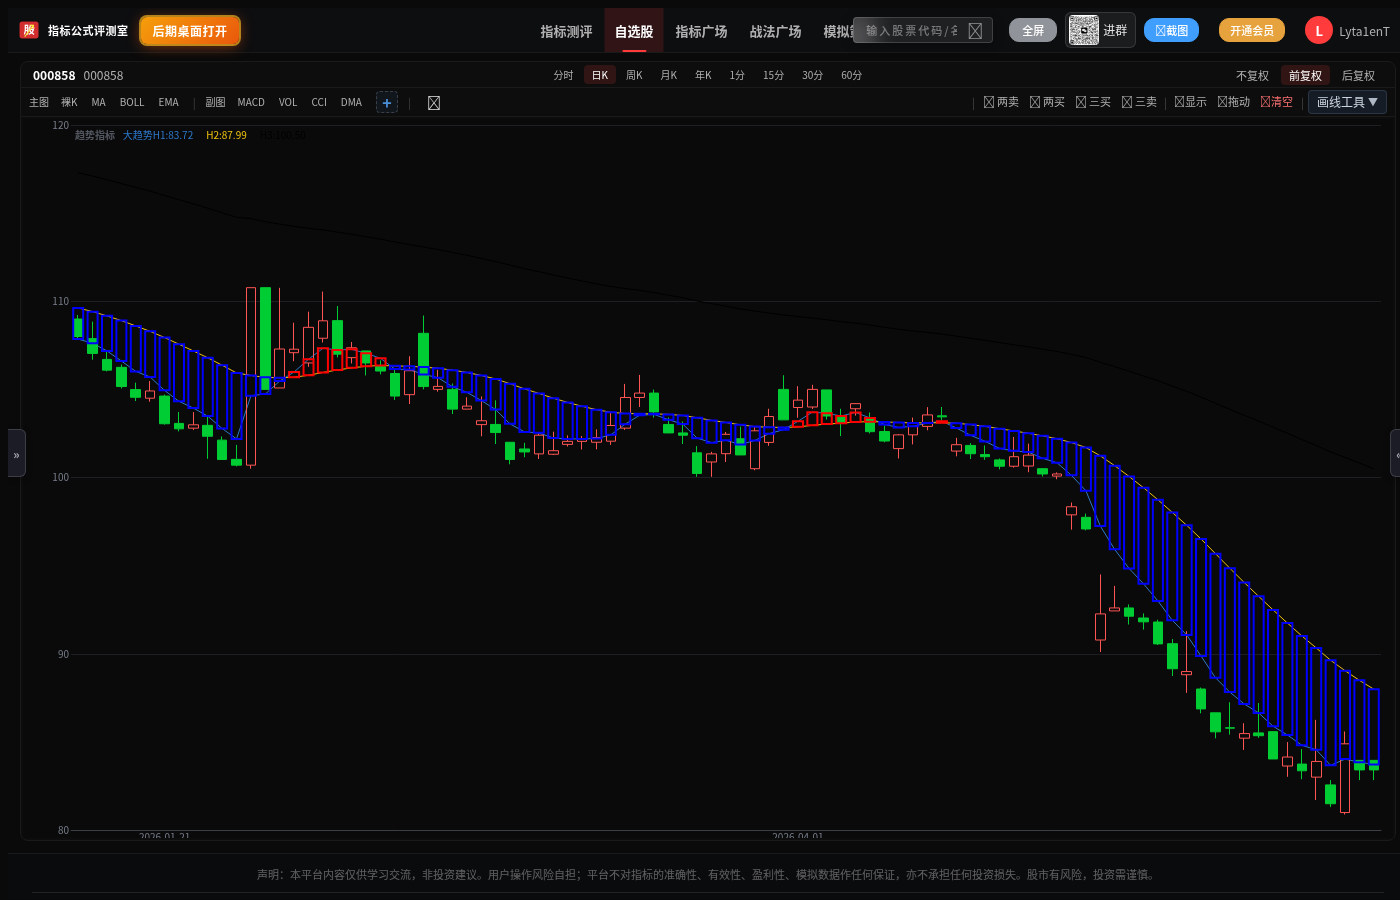Click the 全屏 fullscreen button
This screenshot has height=900, width=1400.
tap(1033, 31)
